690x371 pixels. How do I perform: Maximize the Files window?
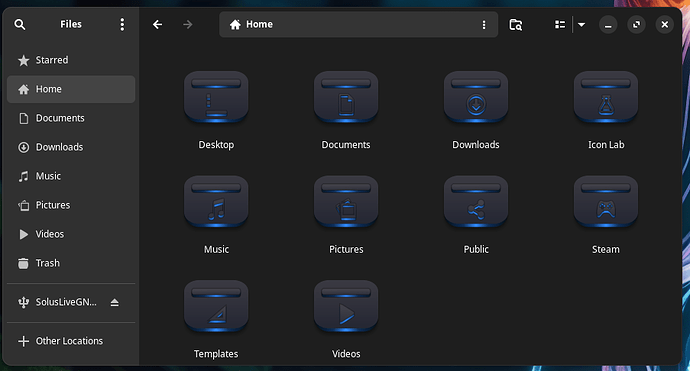tap(636, 25)
